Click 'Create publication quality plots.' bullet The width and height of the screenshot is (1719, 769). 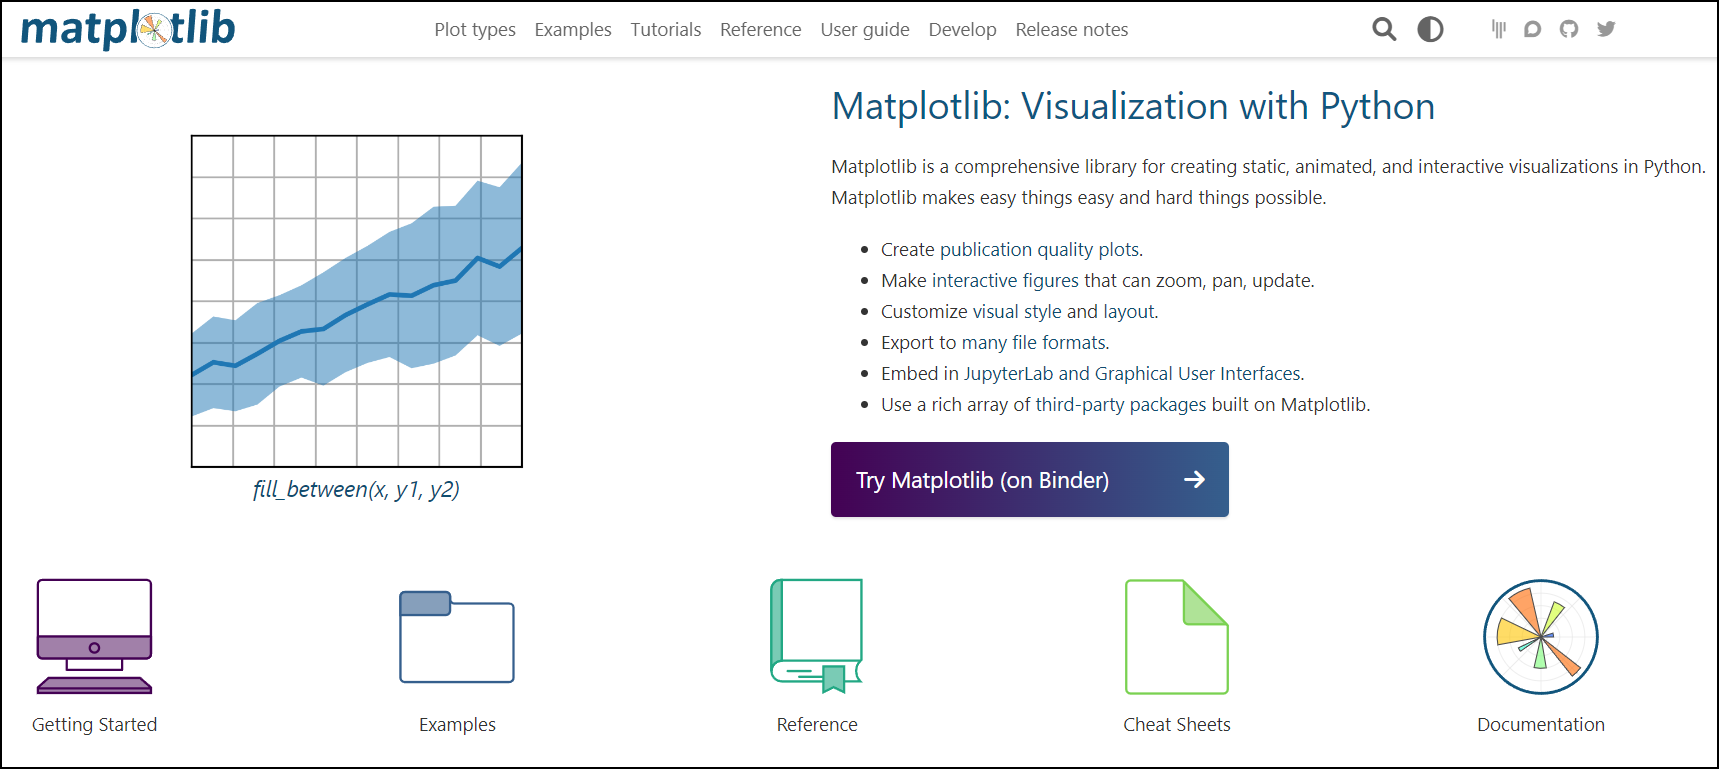click(x=1012, y=250)
